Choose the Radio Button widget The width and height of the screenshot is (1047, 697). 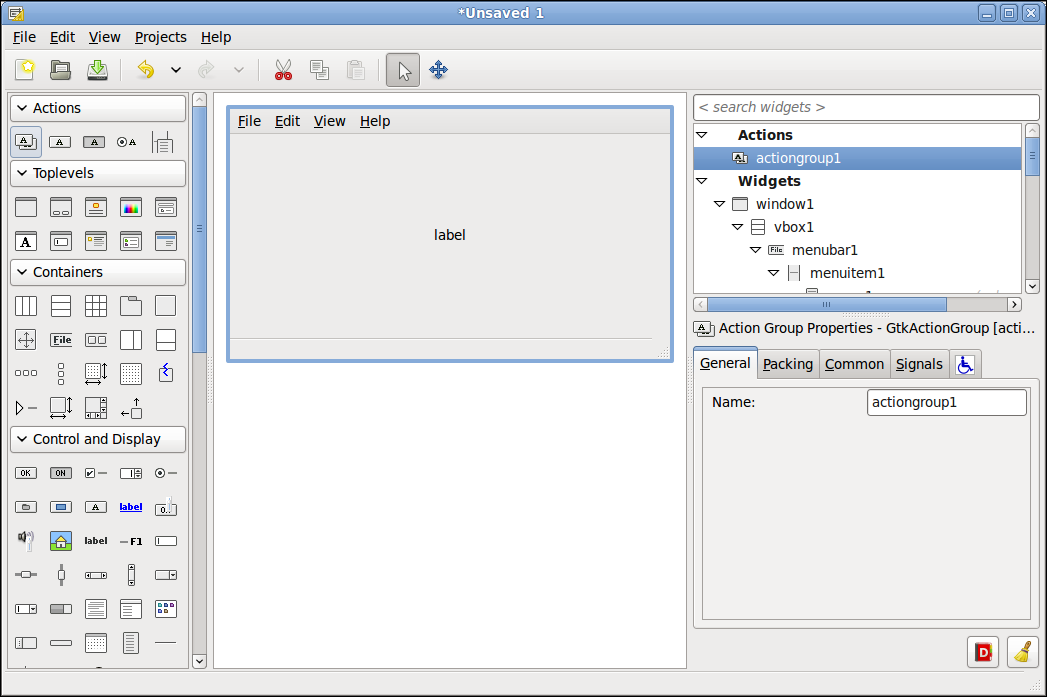(x=166, y=473)
